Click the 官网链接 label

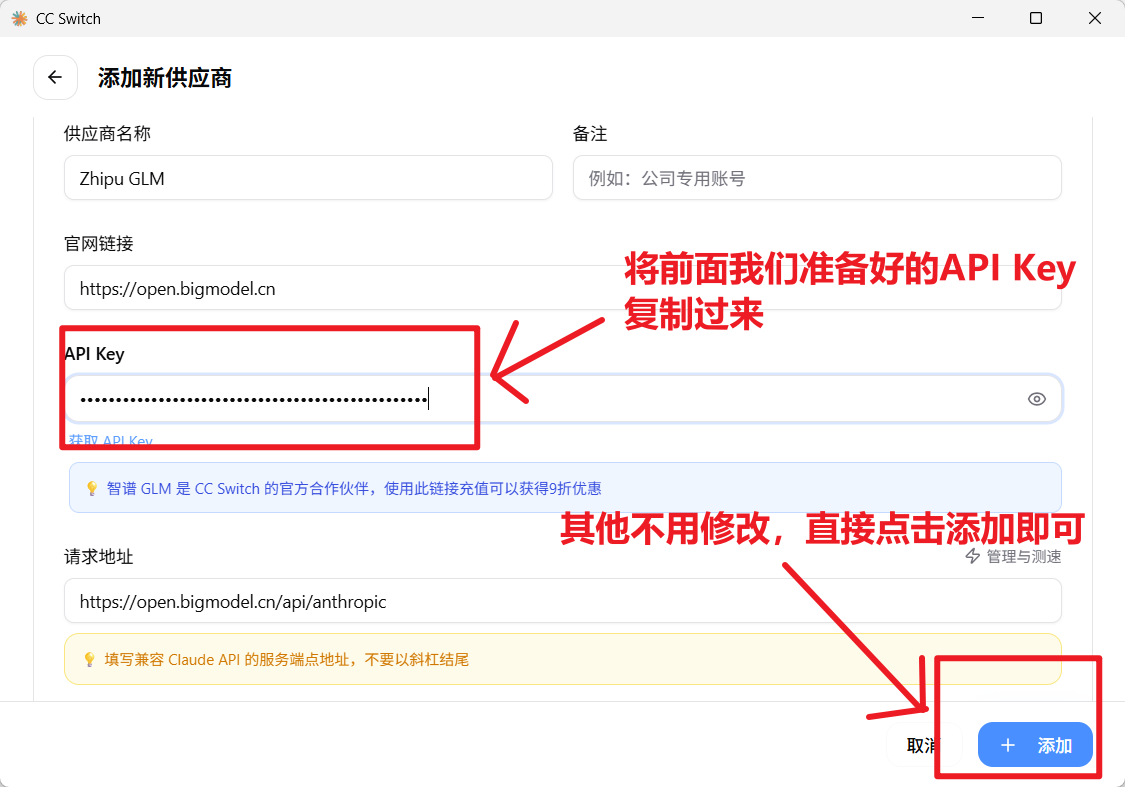click(x=98, y=244)
